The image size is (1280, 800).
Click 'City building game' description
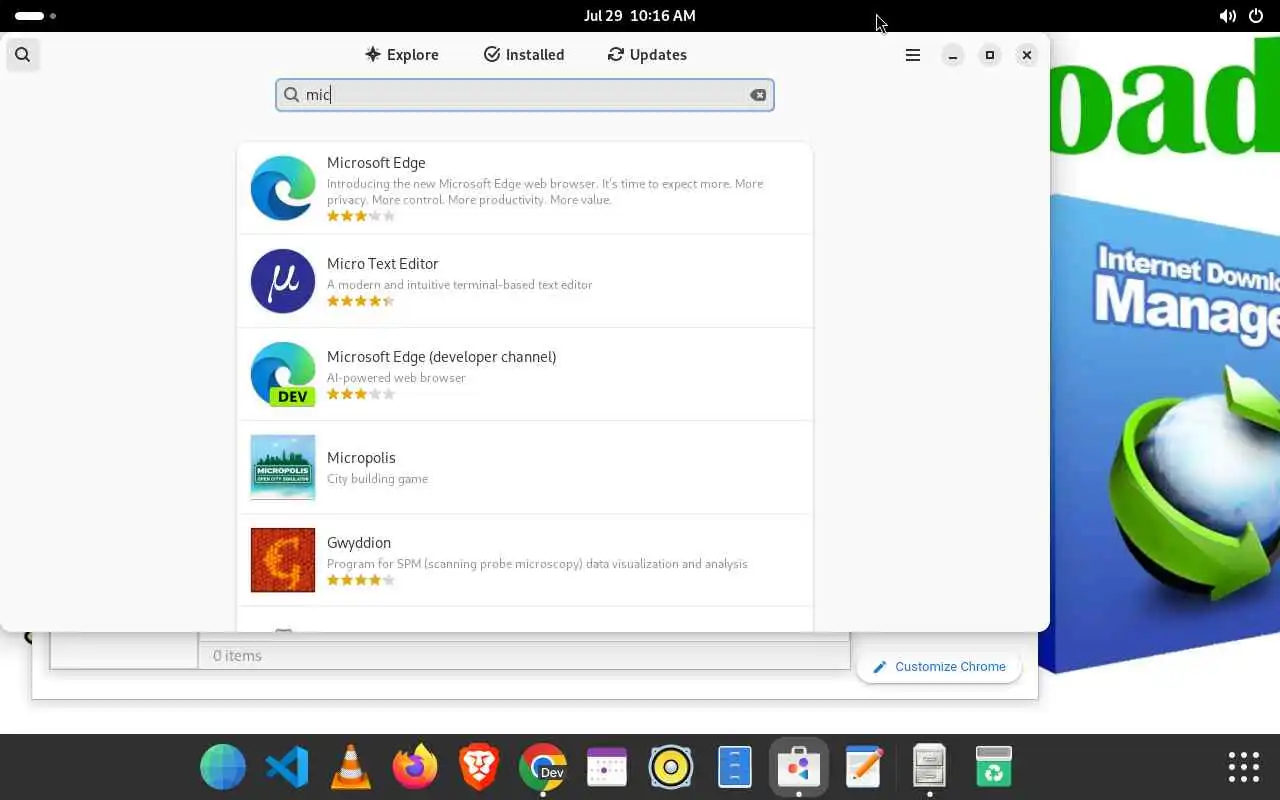(377, 479)
